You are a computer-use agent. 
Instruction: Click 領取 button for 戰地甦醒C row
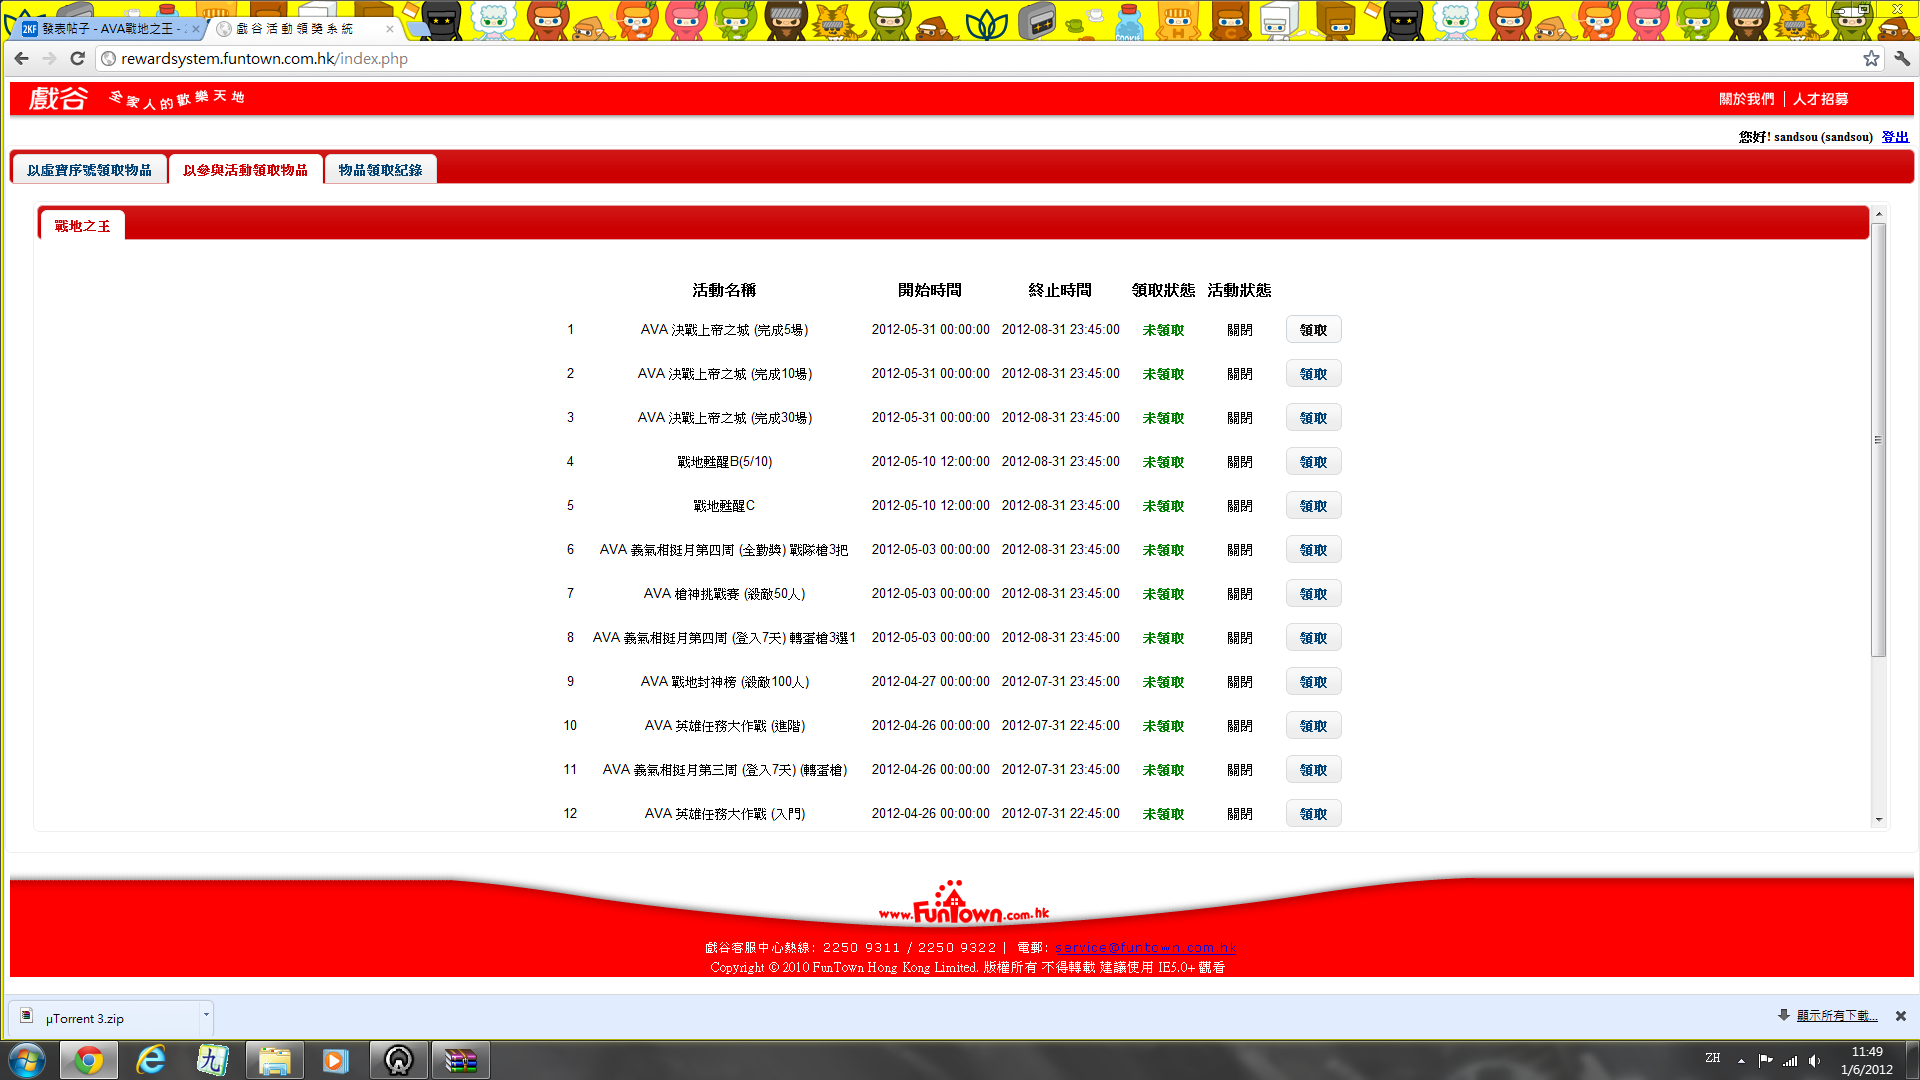(x=1313, y=506)
